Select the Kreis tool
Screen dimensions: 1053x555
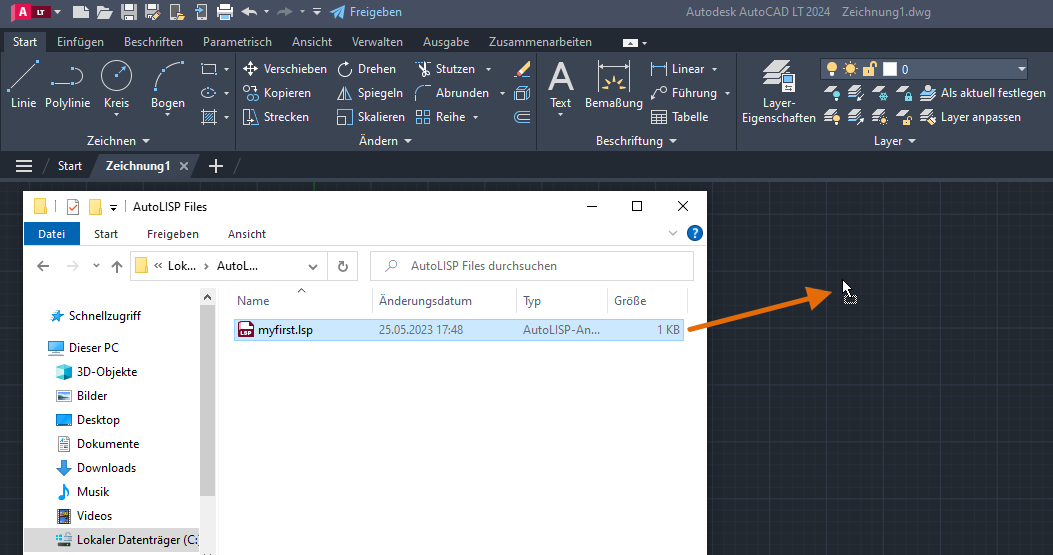pos(116,81)
